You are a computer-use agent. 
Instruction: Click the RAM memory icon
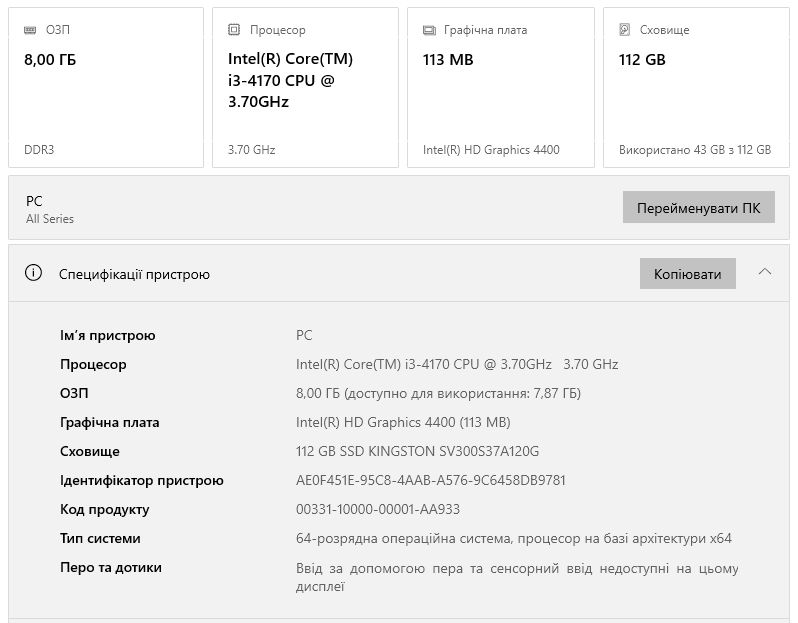pyautogui.click(x=30, y=30)
